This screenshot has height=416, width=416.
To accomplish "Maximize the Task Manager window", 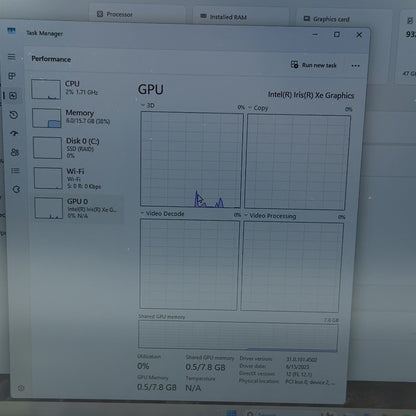I will point(337,34).
